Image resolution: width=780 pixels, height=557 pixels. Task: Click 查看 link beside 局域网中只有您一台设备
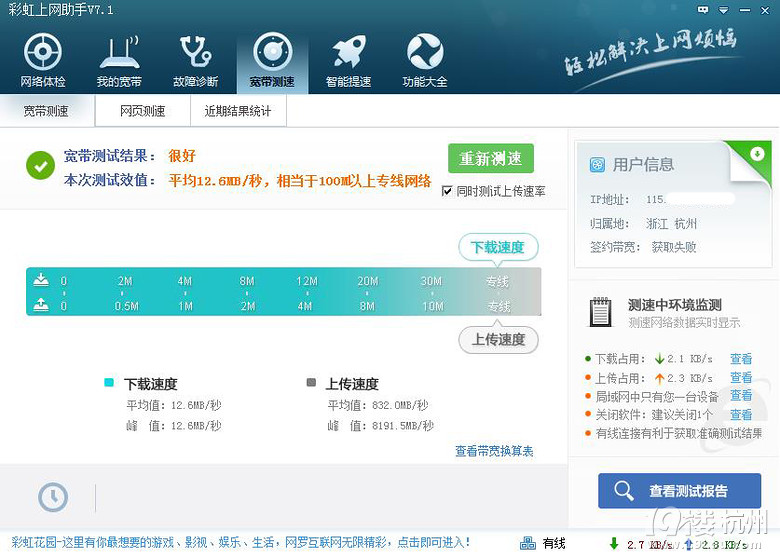(741, 395)
